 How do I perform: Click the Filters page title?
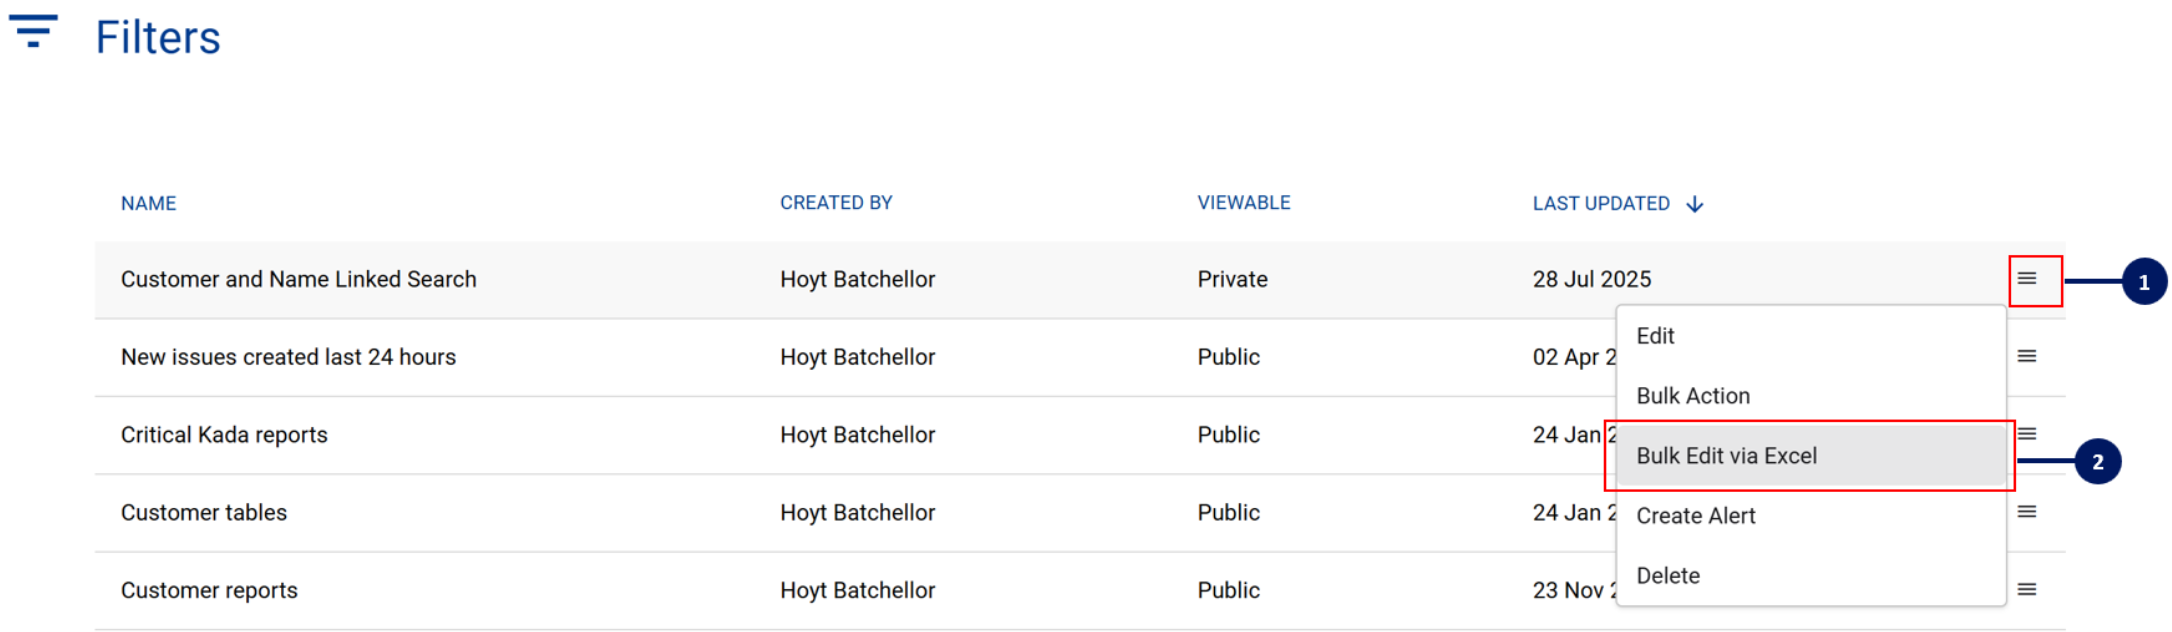pos(158,37)
